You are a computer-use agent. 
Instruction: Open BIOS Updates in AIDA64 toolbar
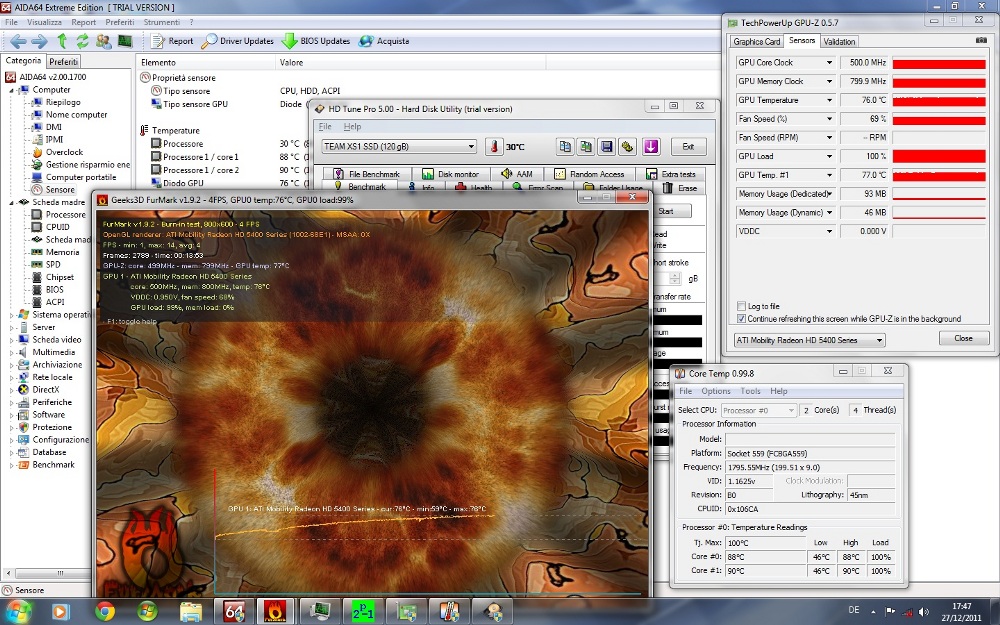pyautogui.click(x=316, y=41)
